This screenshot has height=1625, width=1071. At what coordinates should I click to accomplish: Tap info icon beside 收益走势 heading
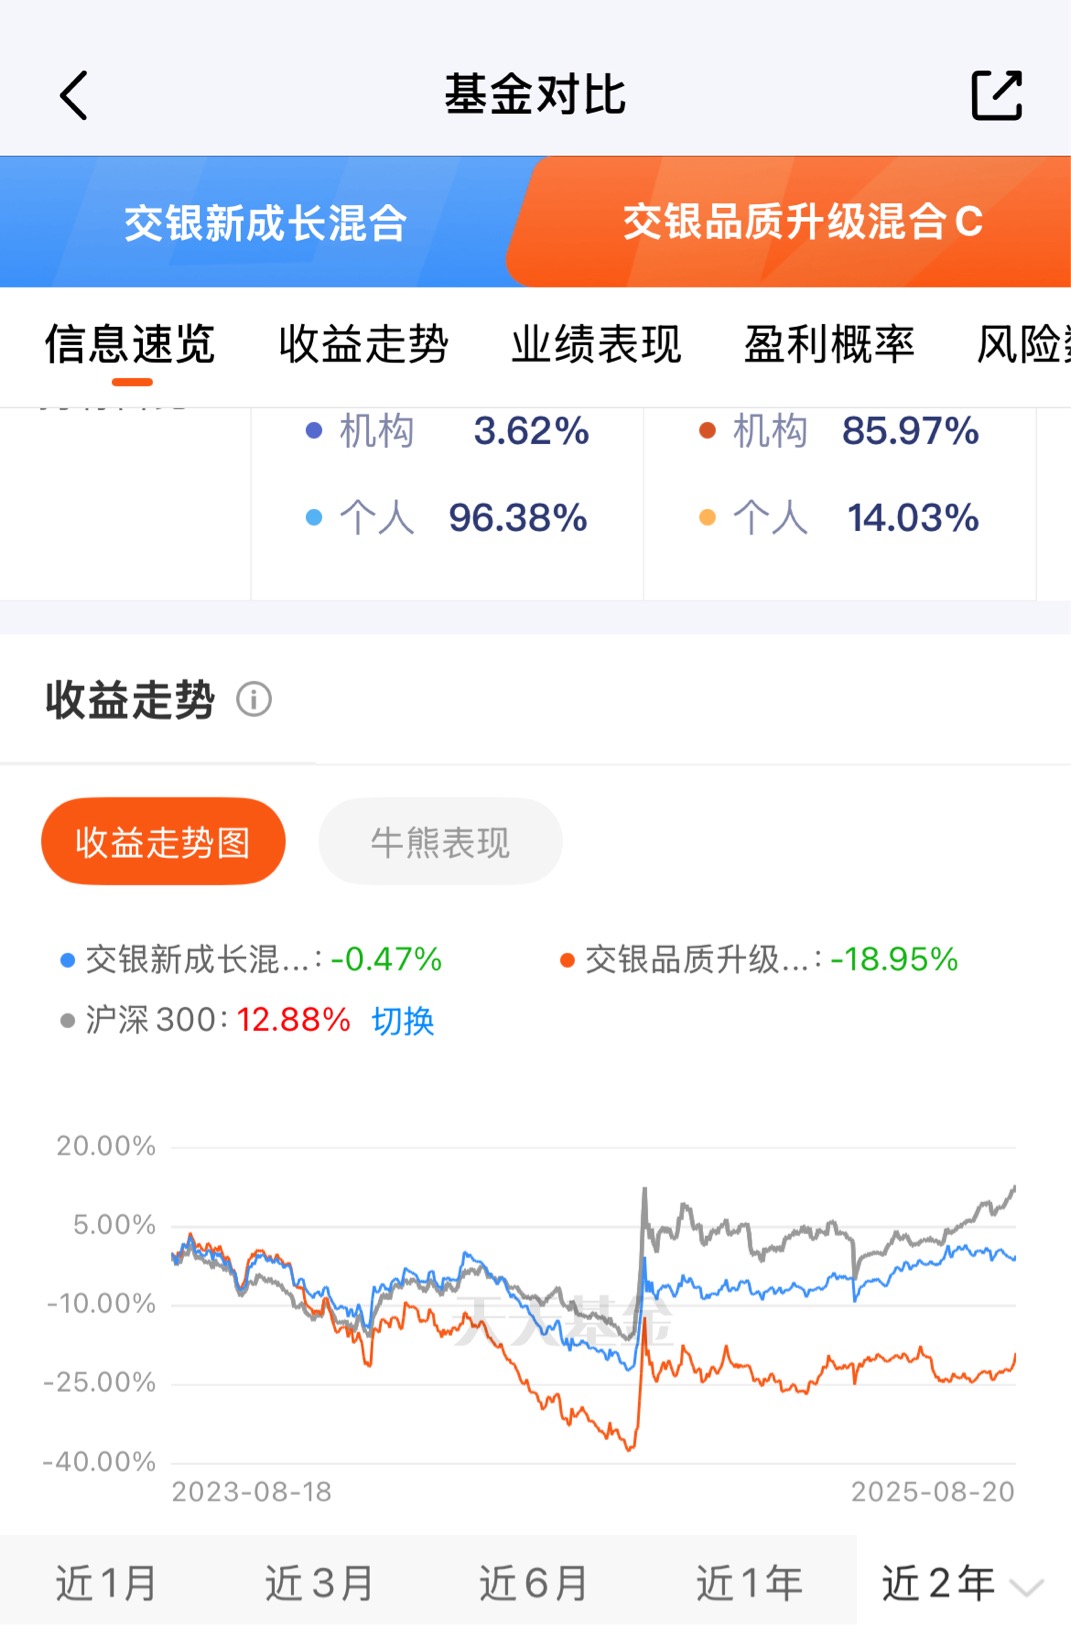click(x=254, y=699)
